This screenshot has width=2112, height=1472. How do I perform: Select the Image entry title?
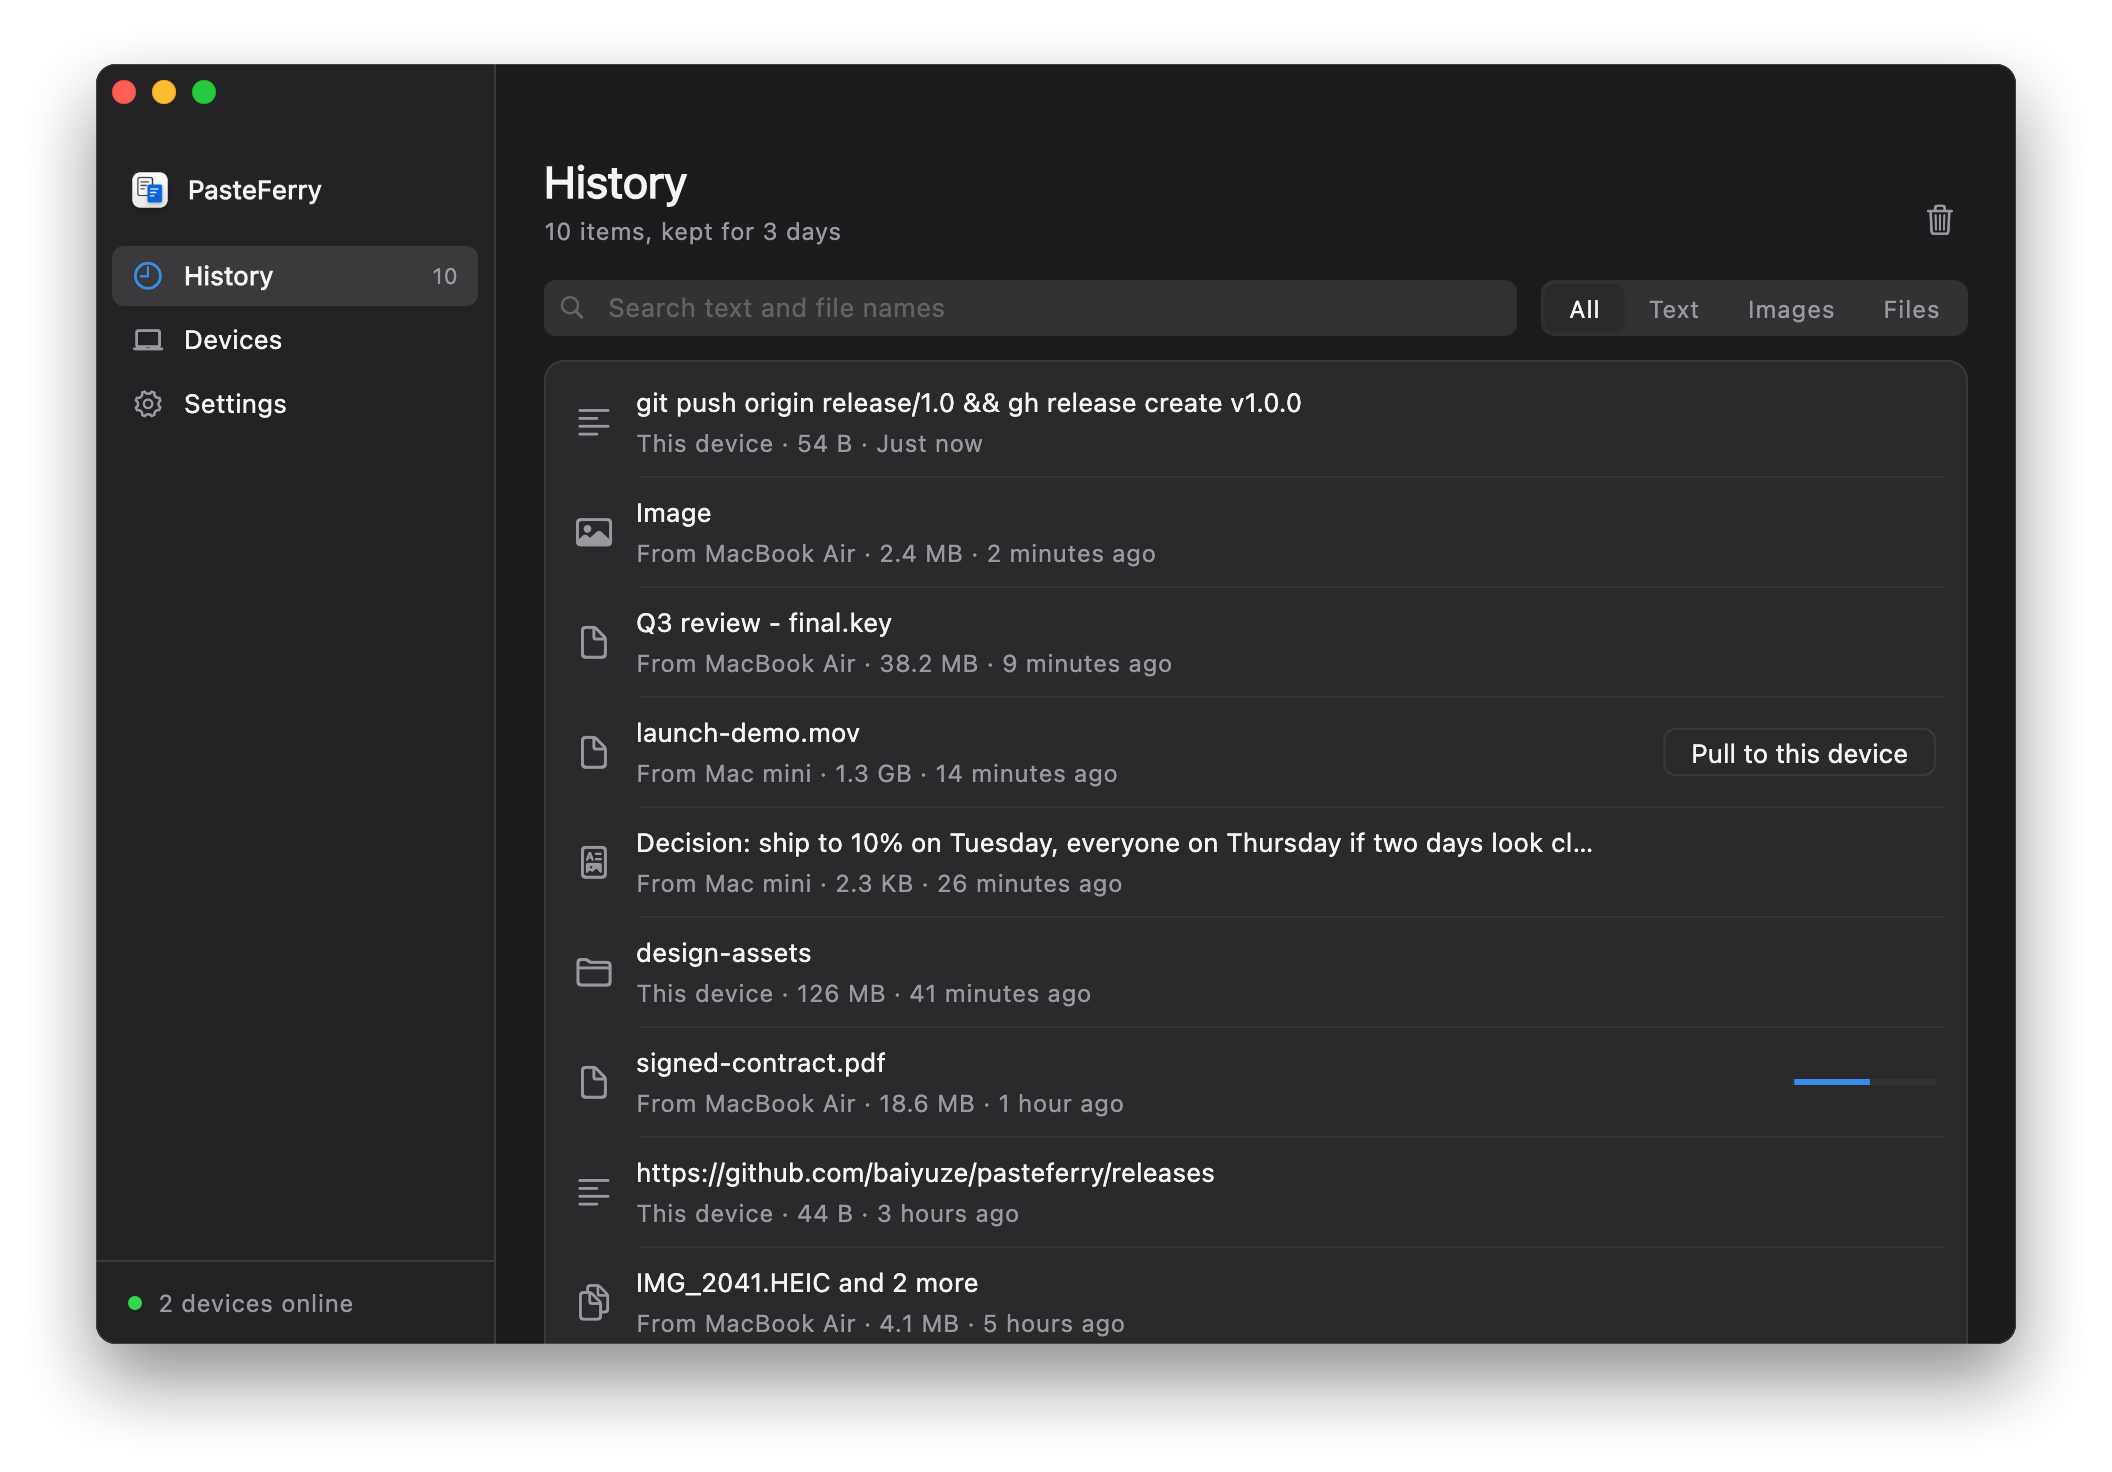point(673,513)
